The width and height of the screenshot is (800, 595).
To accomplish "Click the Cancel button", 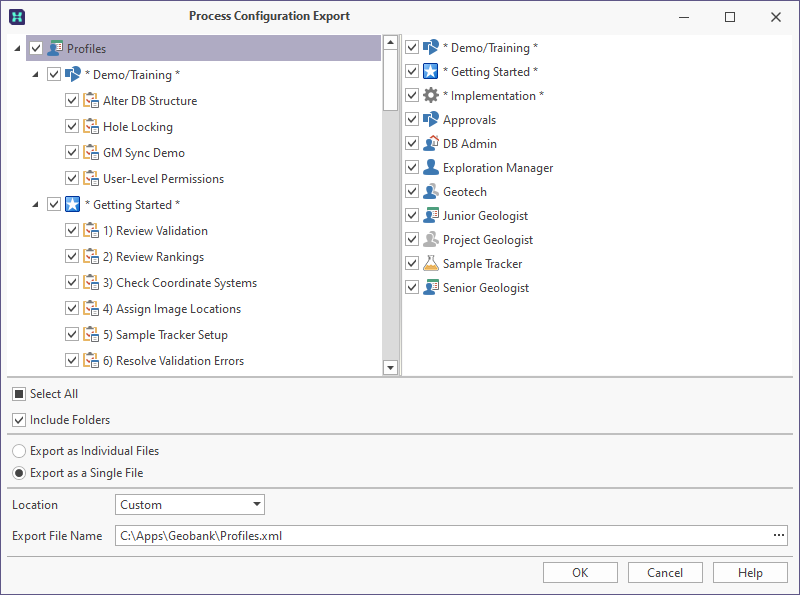I will [x=665, y=573].
